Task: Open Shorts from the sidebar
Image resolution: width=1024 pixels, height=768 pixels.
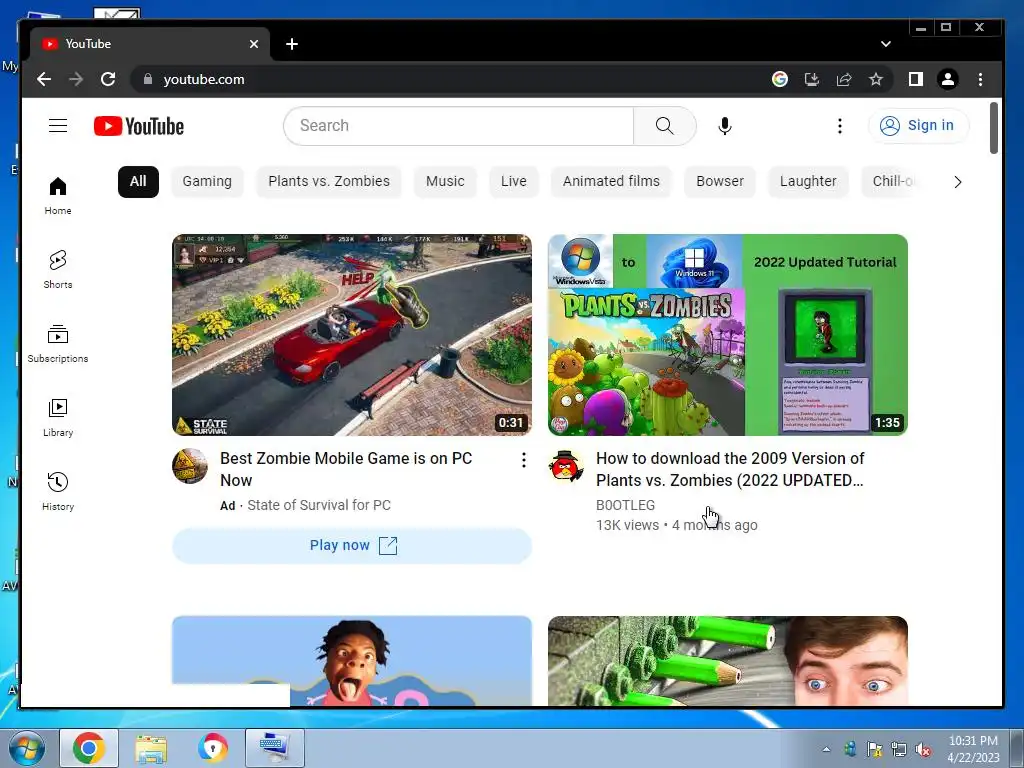Action: click(58, 269)
